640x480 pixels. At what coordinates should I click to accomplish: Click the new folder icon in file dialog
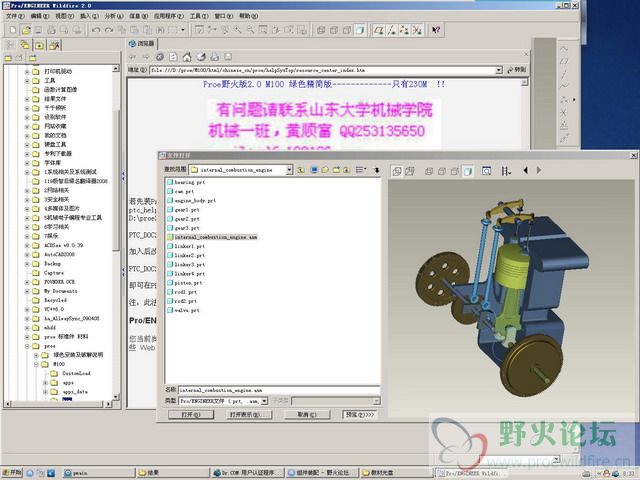[336, 169]
